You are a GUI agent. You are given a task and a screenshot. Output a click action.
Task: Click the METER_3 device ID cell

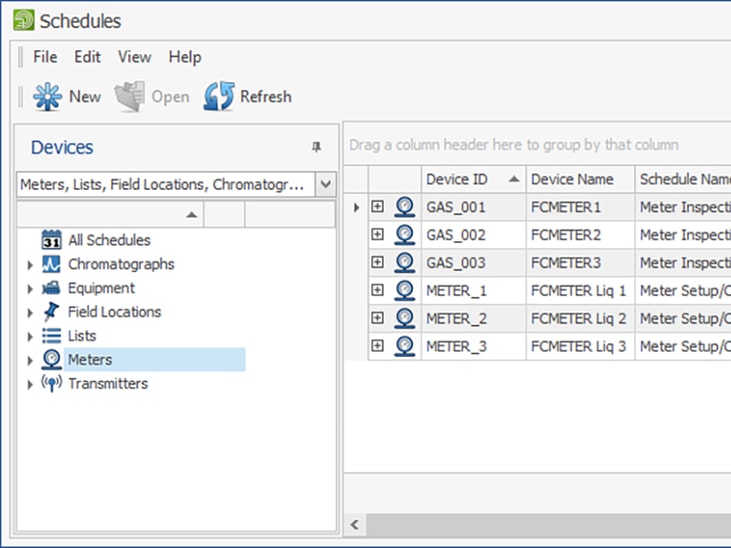pos(474,346)
